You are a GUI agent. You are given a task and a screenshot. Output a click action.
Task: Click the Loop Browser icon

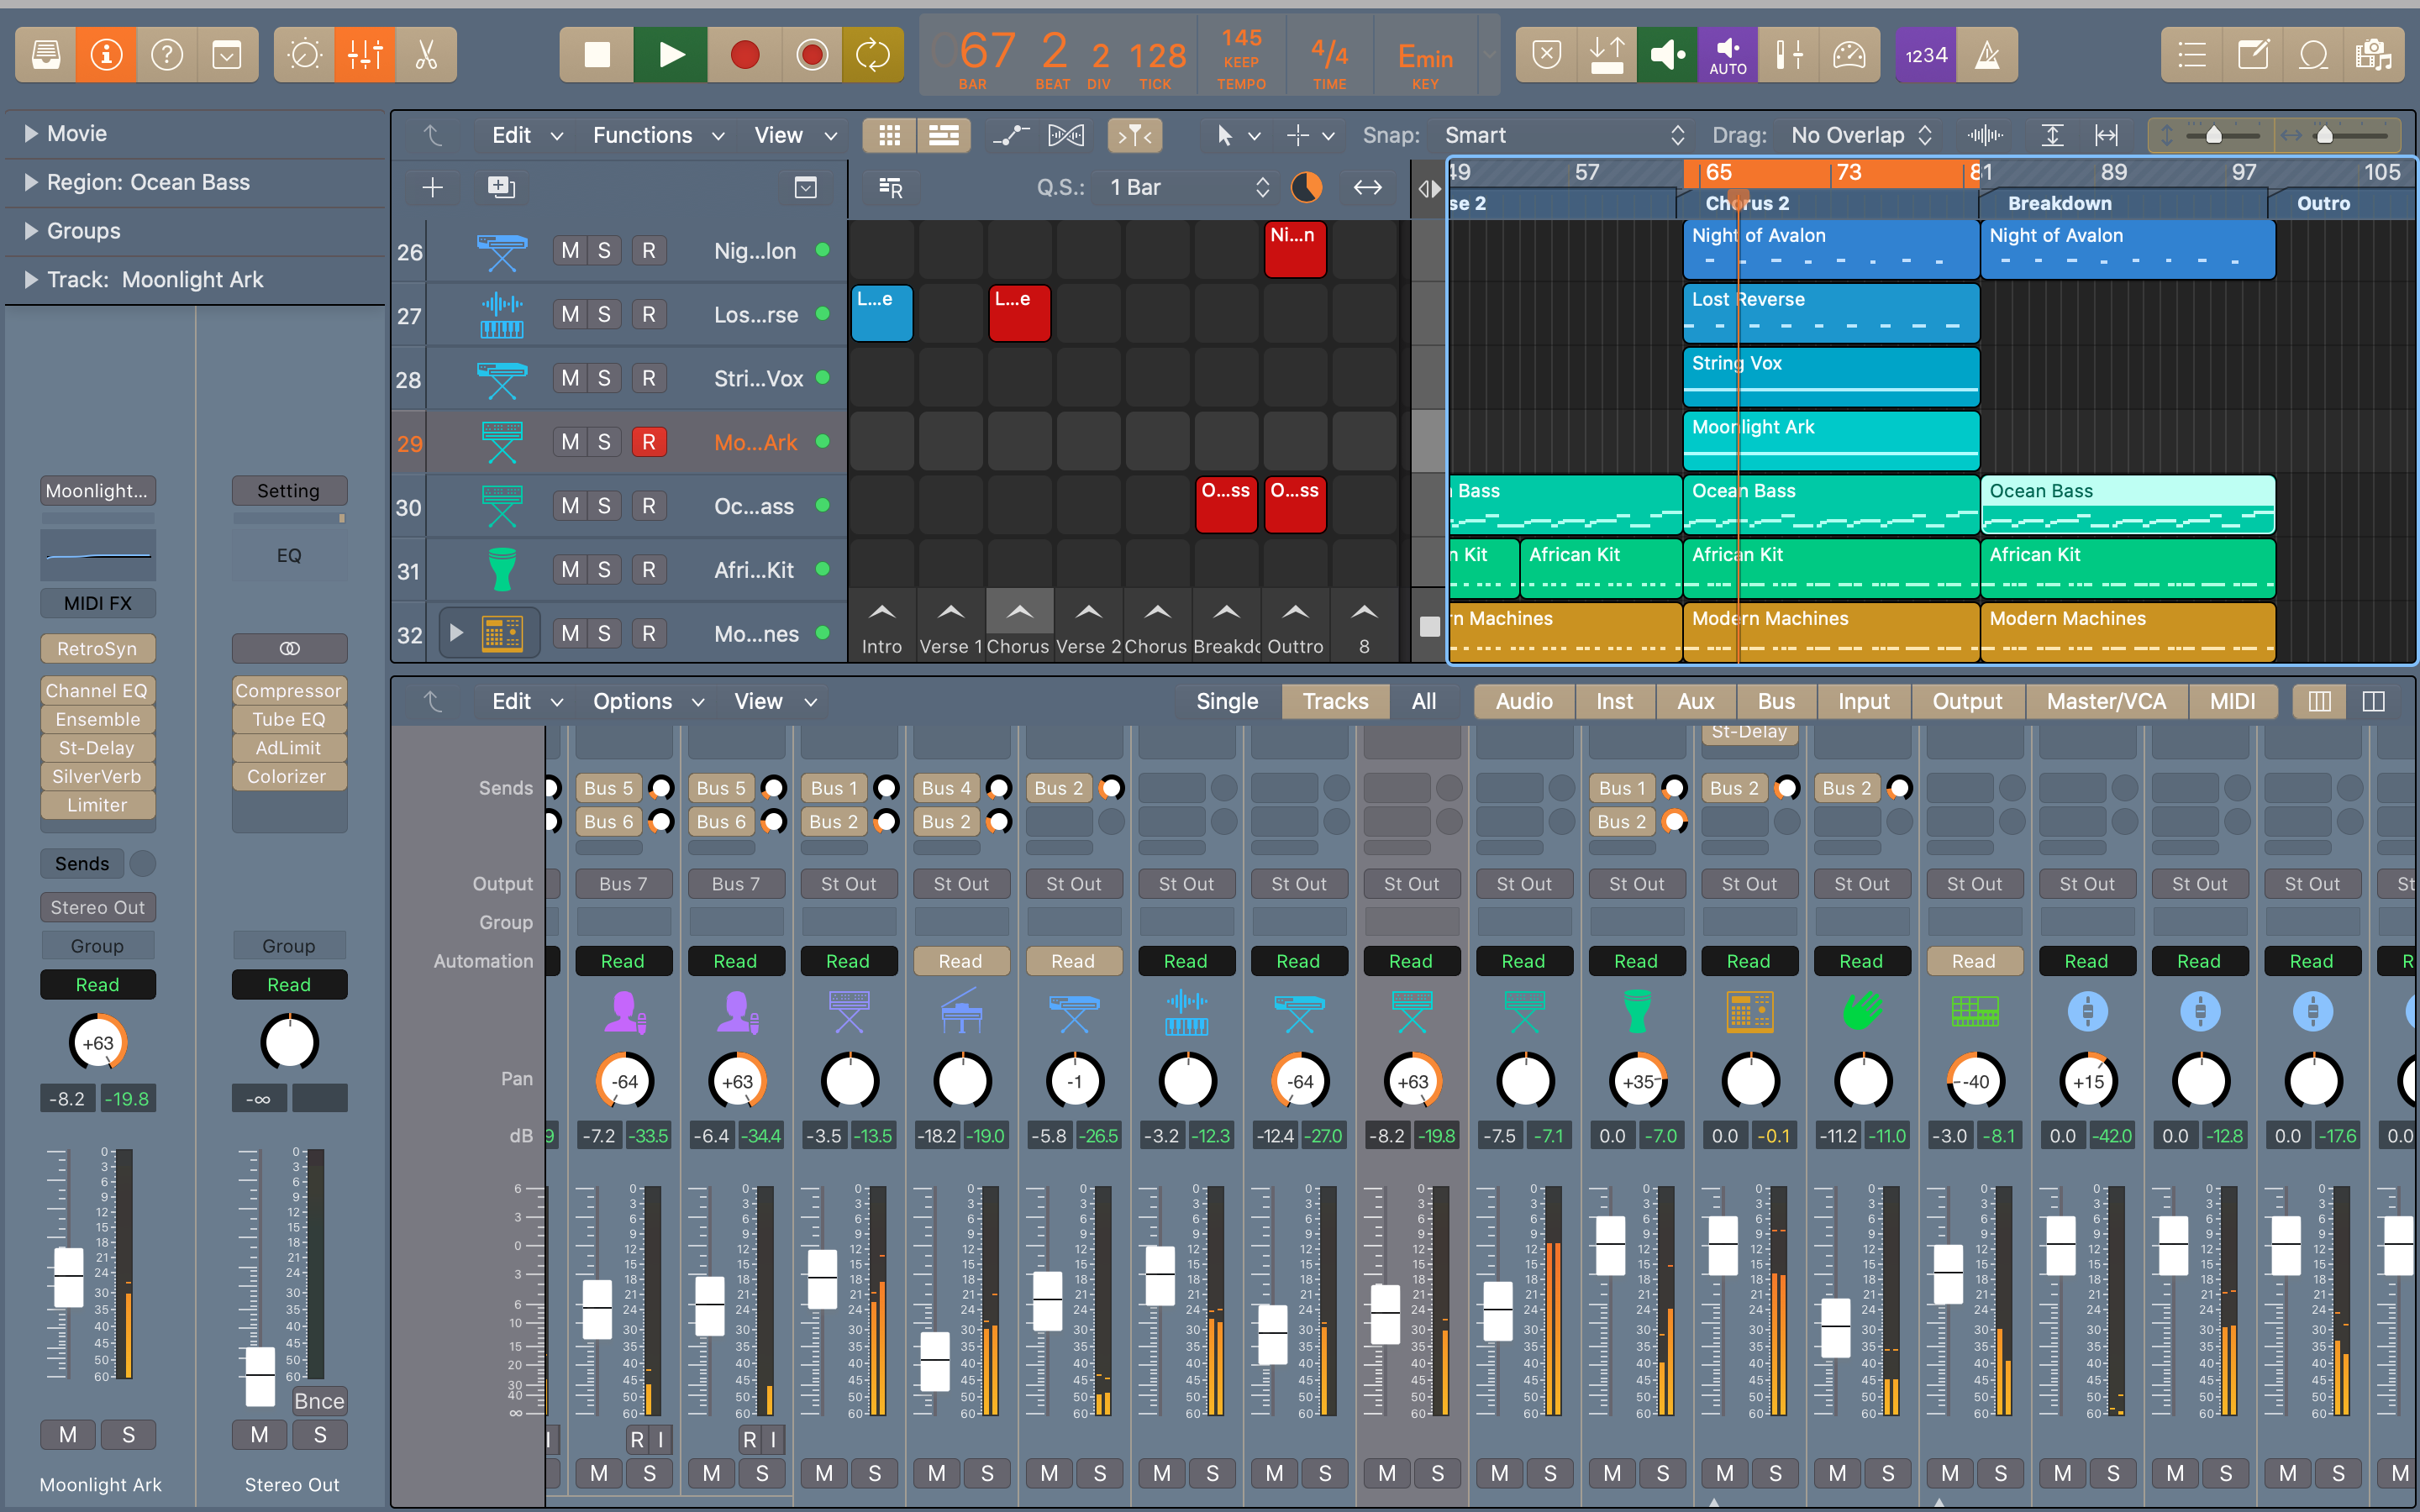click(x=2313, y=55)
